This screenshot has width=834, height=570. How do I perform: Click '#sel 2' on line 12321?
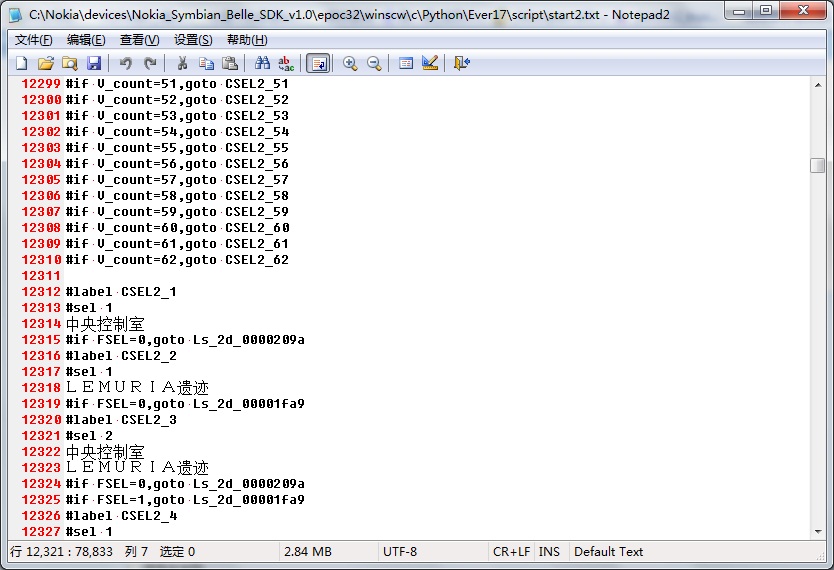coord(89,435)
